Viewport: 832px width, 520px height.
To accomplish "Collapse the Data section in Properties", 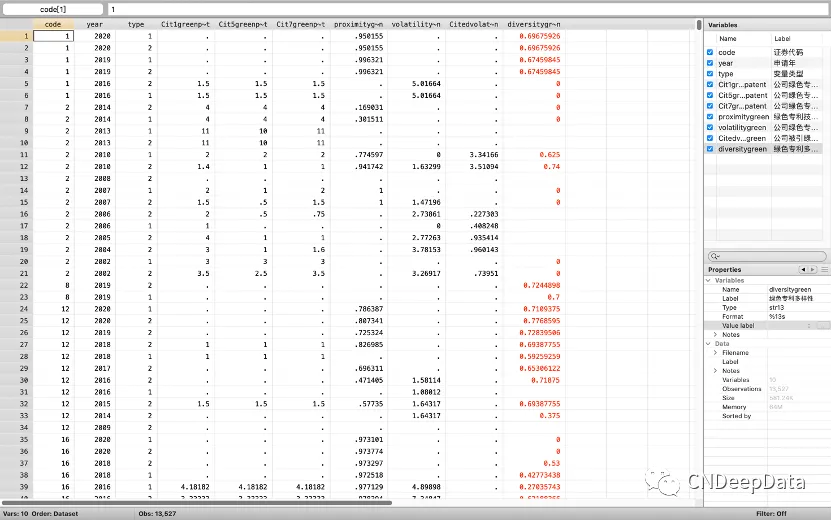I will (x=709, y=344).
